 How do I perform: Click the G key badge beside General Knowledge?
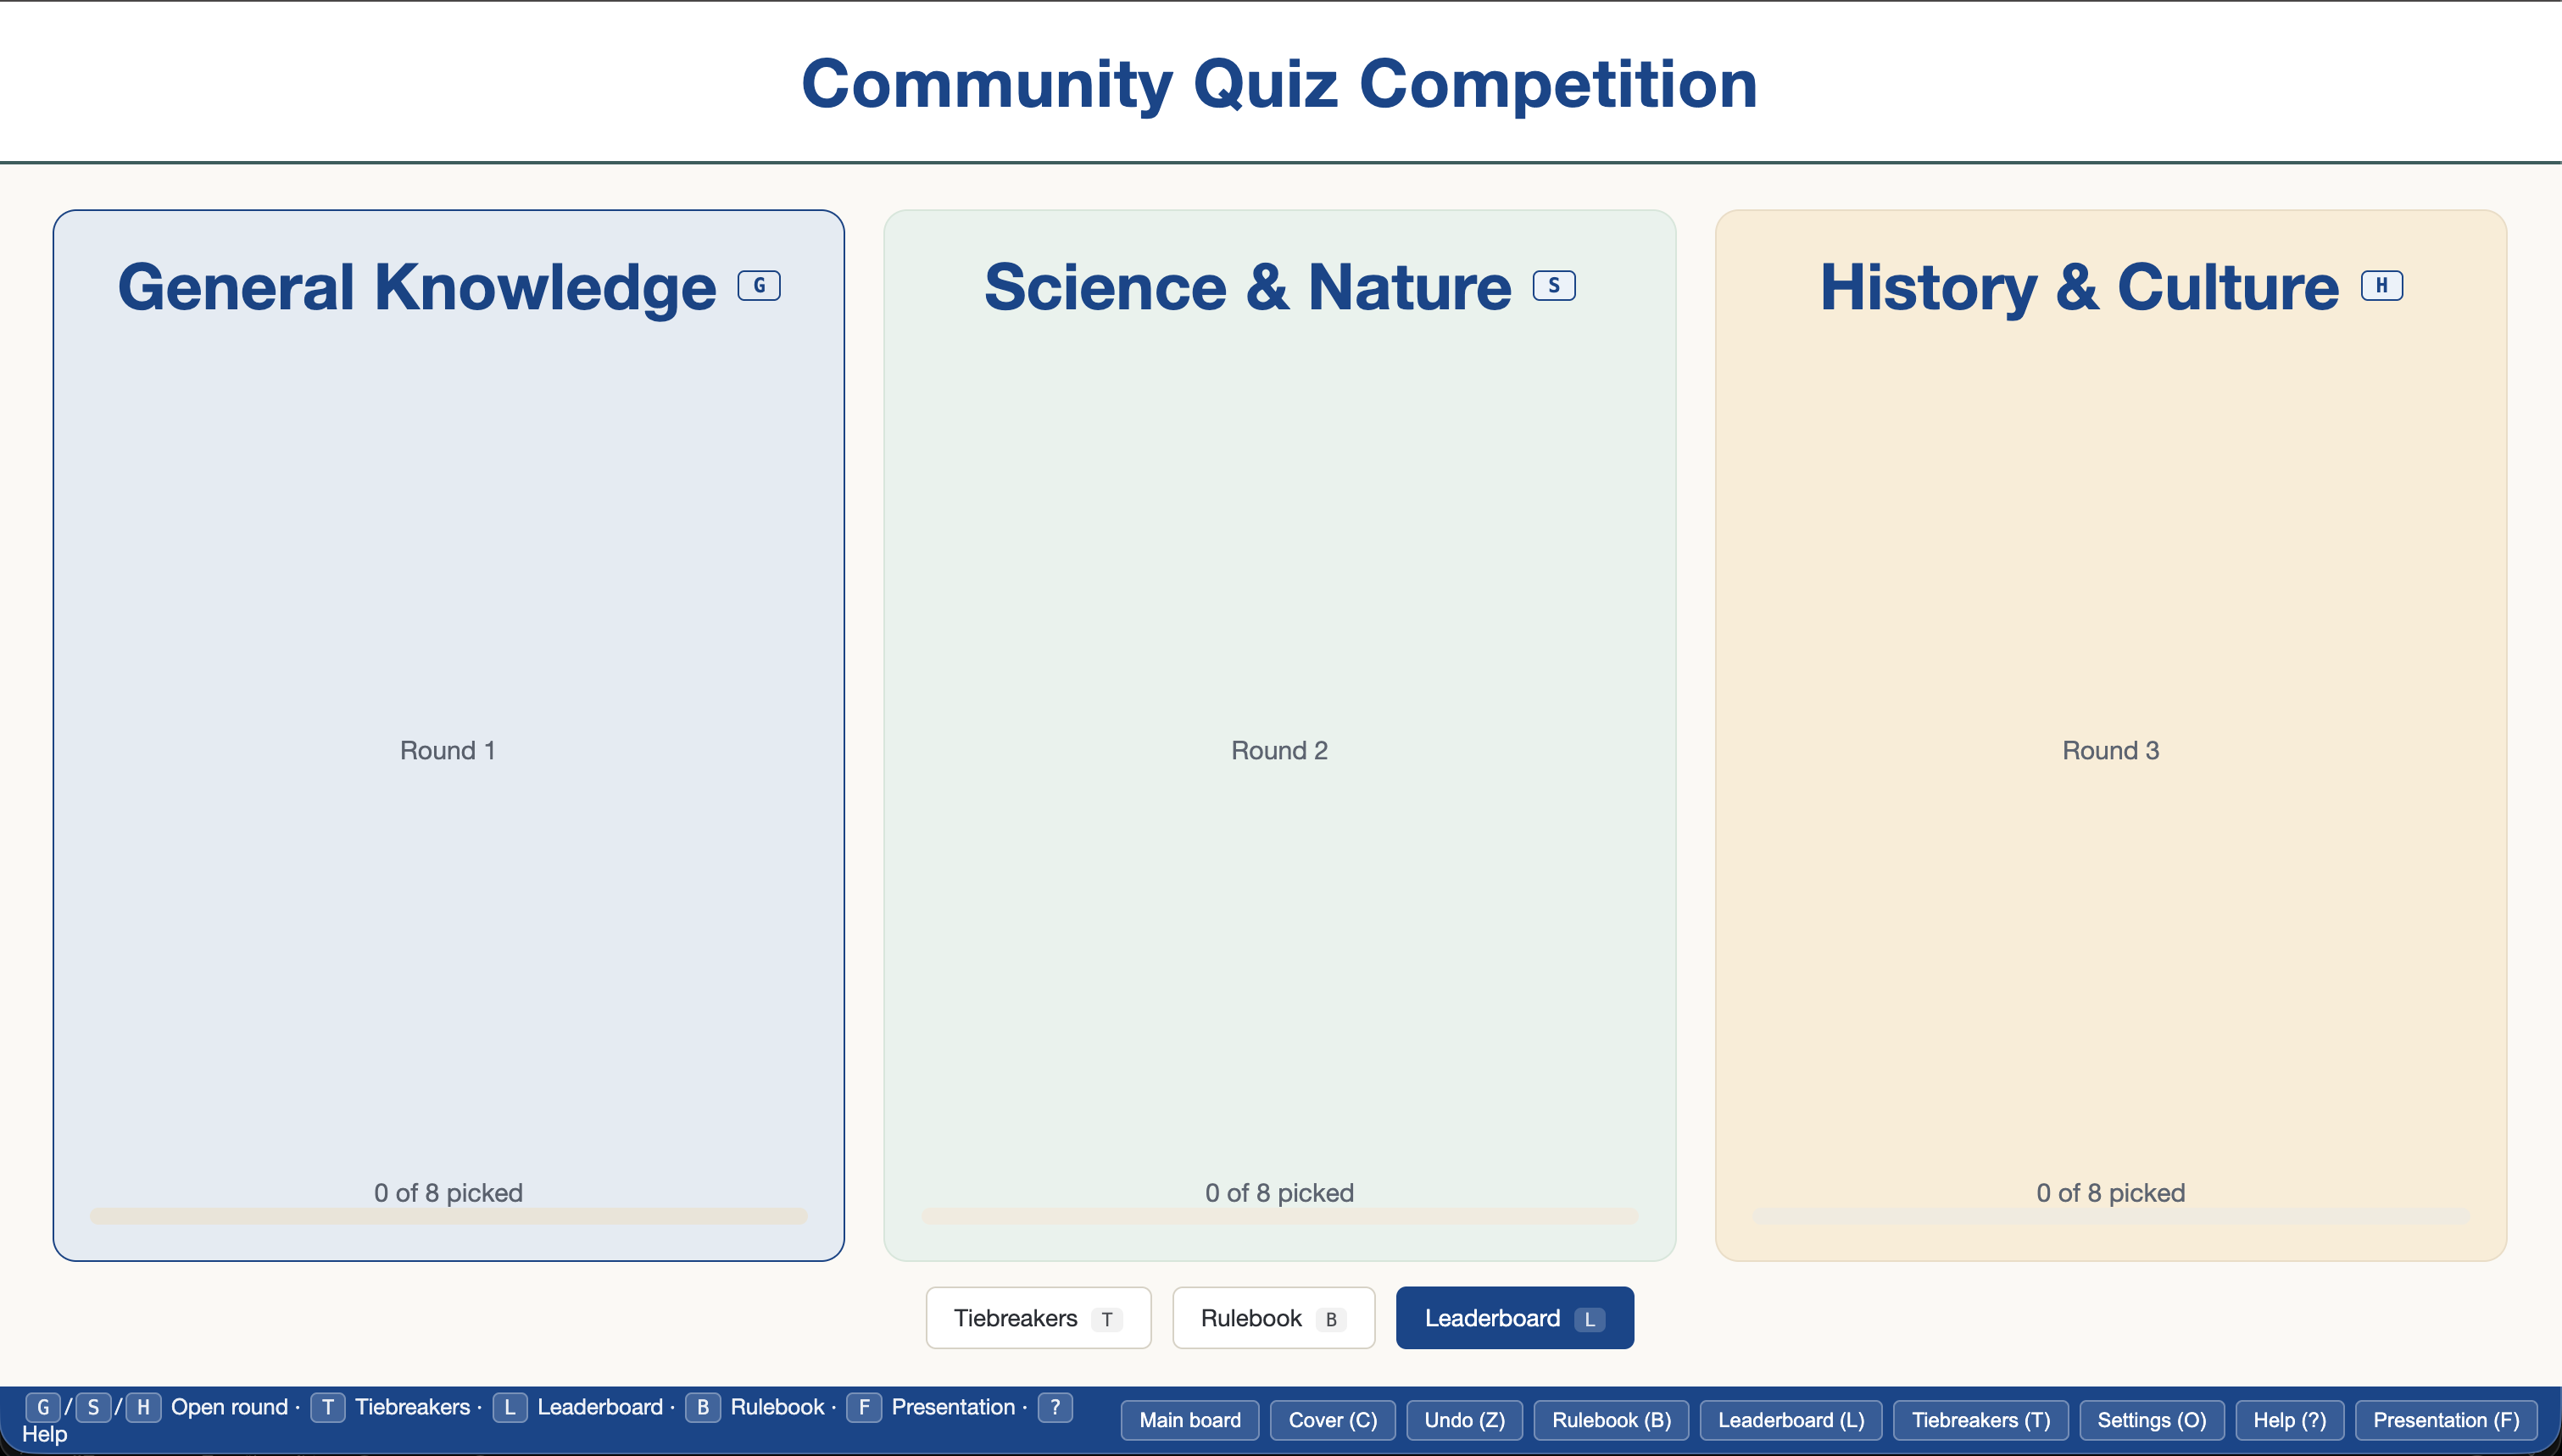pyautogui.click(x=759, y=286)
